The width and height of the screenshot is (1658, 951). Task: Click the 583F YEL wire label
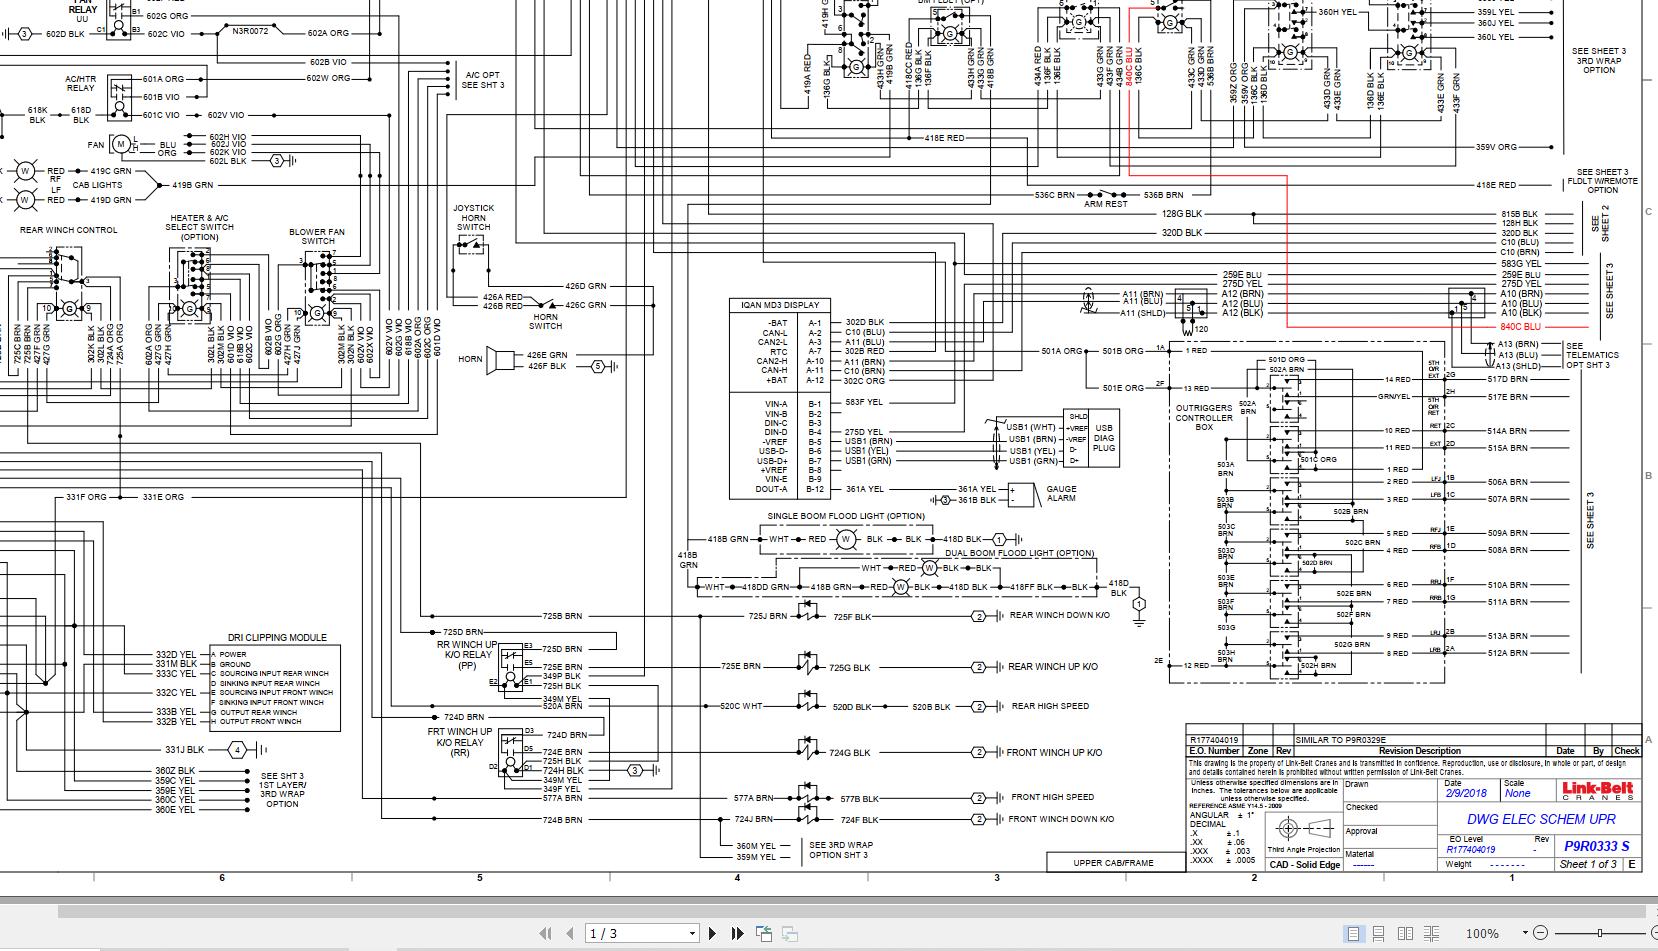pyautogui.click(x=864, y=403)
